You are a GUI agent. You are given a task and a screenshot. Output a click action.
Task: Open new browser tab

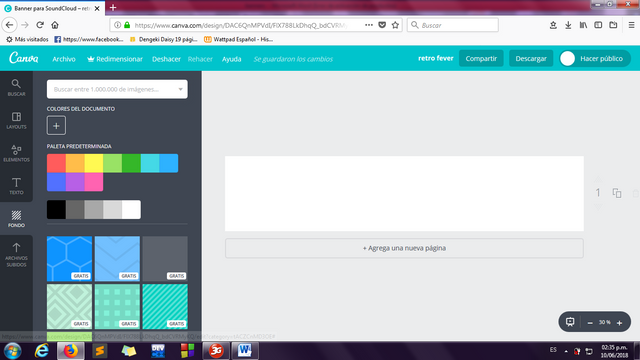coord(113,7)
